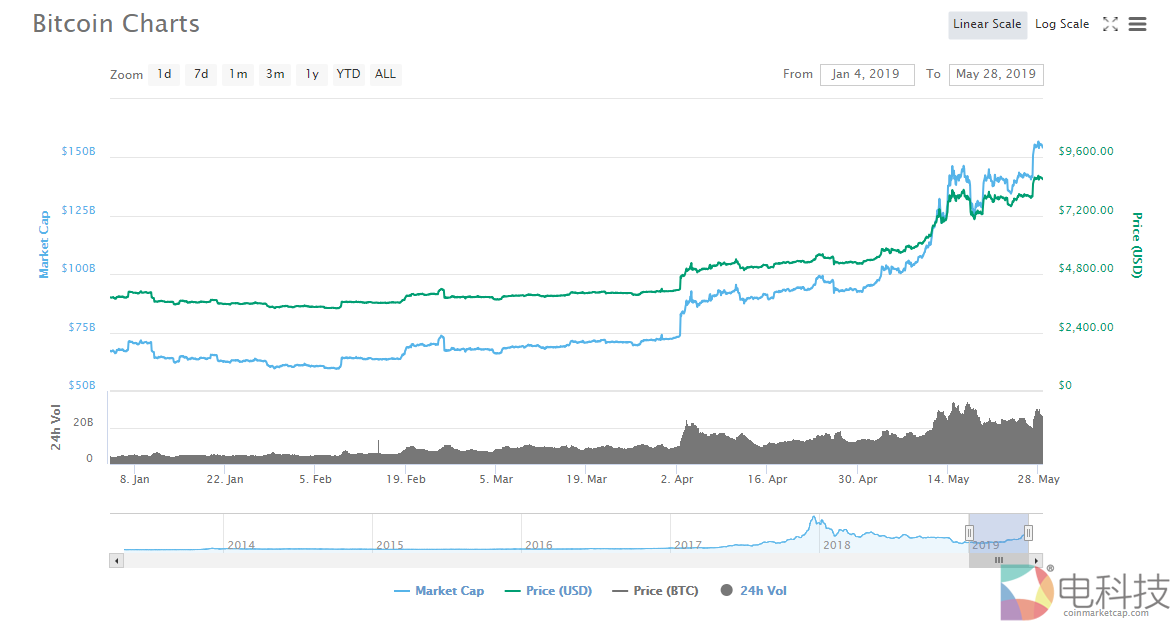This screenshot has width=1174, height=627.
Task: Set zoom to 1m
Action: [x=237, y=74]
